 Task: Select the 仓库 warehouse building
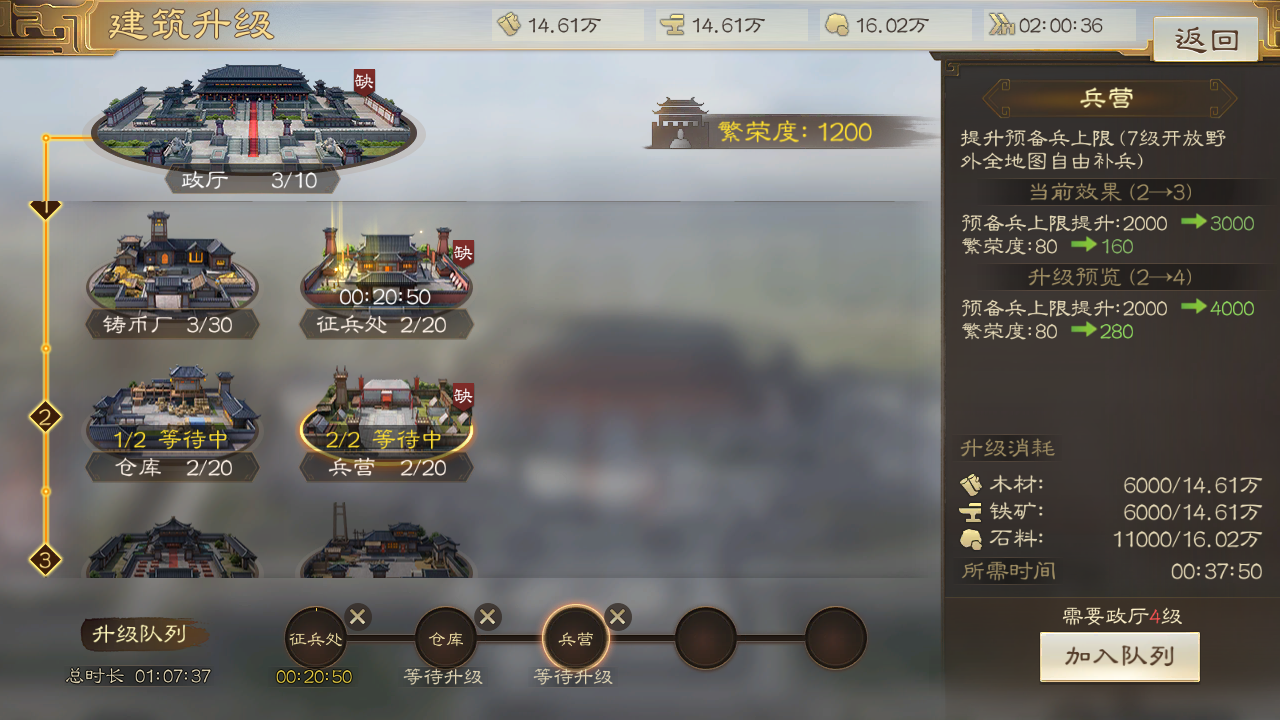(x=172, y=422)
